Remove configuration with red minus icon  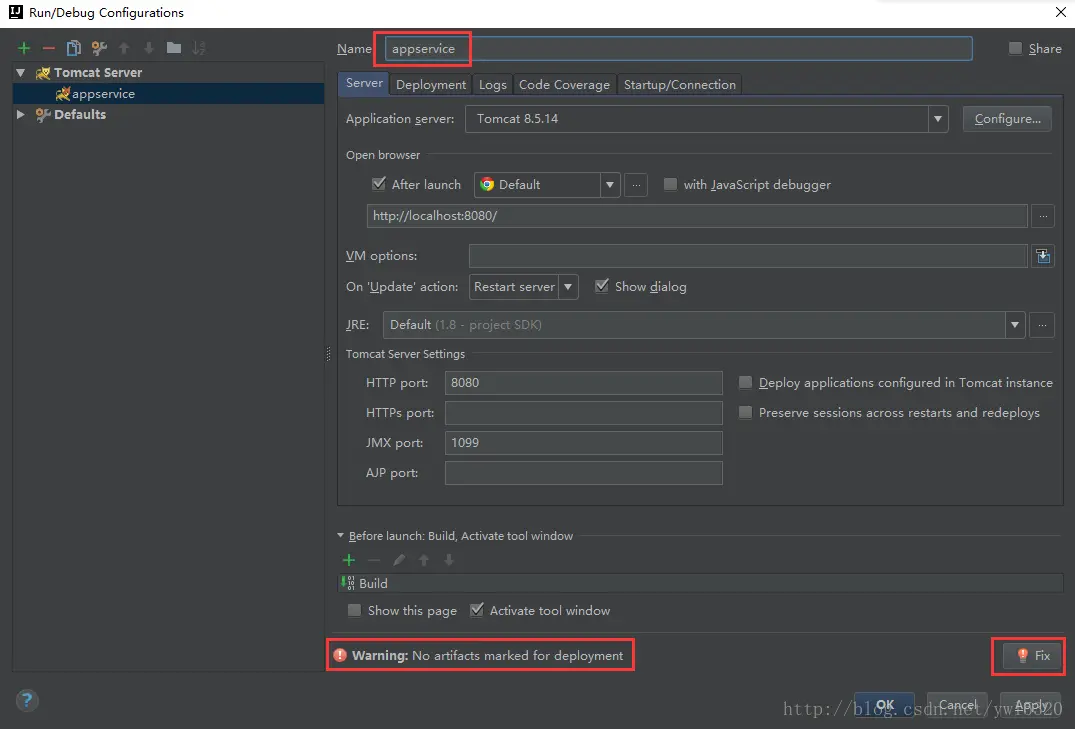point(49,48)
